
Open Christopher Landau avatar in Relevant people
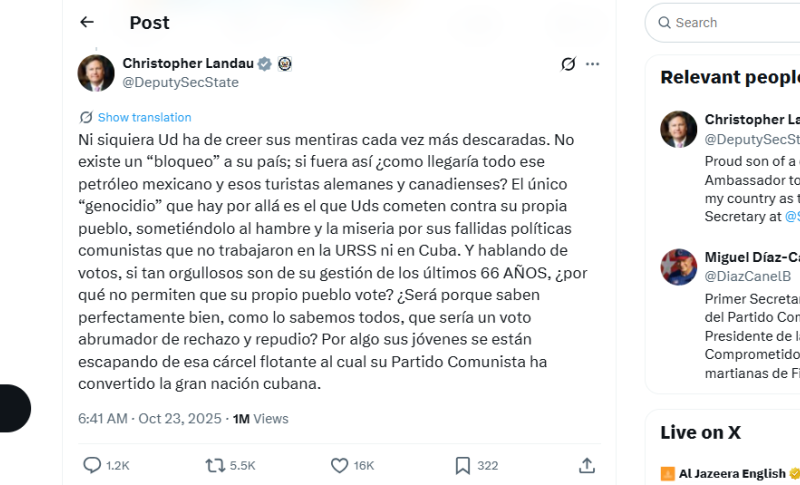(679, 130)
